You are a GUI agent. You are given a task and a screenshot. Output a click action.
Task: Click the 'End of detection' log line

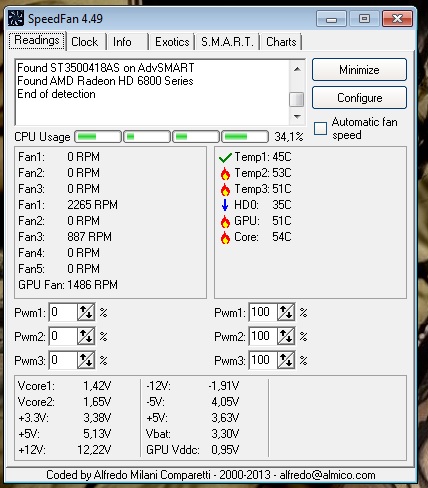[56, 94]
